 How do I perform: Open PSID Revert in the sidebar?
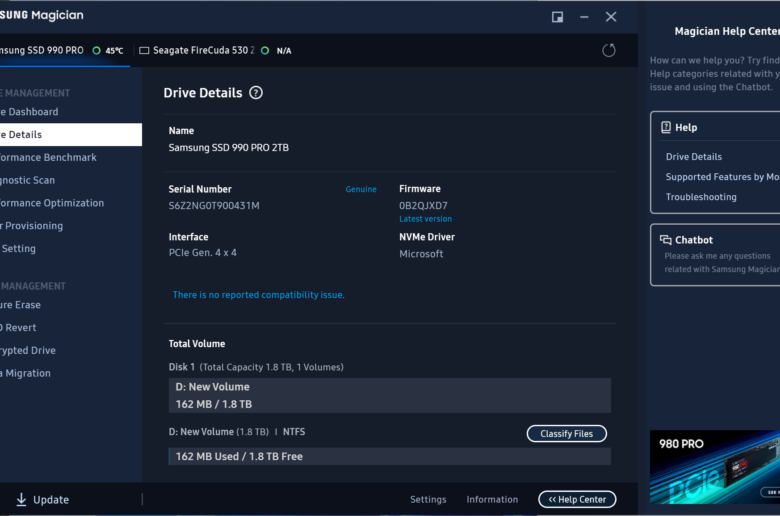pyautogui.click(x=71, y=327)
